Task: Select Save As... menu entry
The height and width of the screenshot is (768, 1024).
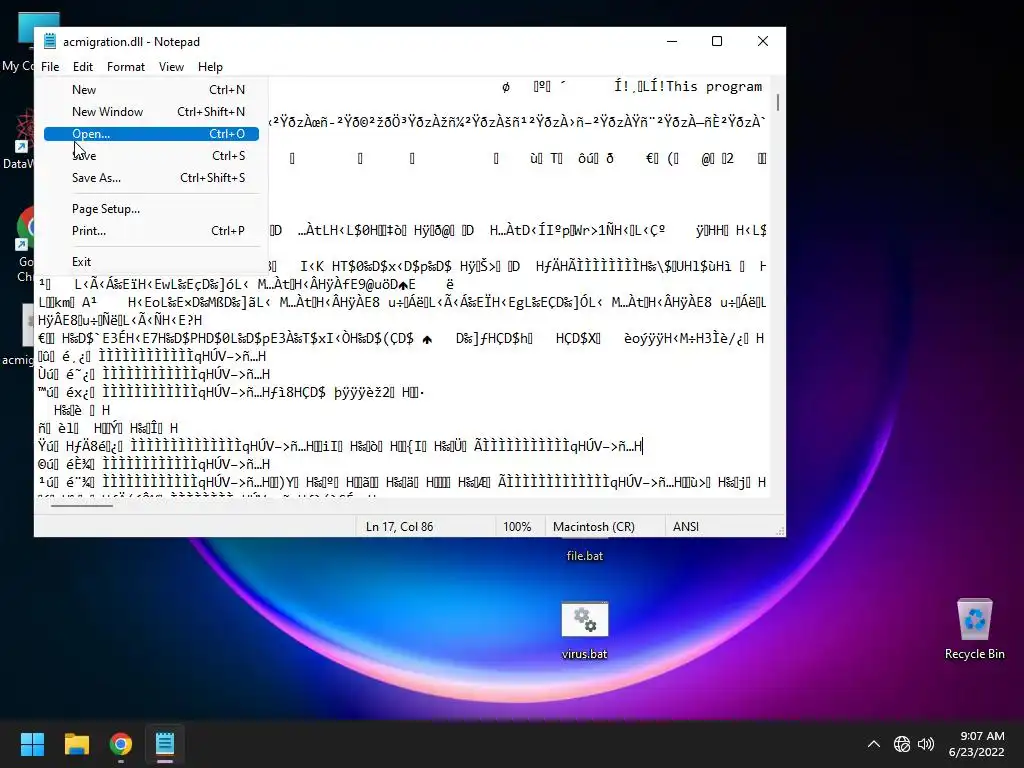Action: [152, 178]
